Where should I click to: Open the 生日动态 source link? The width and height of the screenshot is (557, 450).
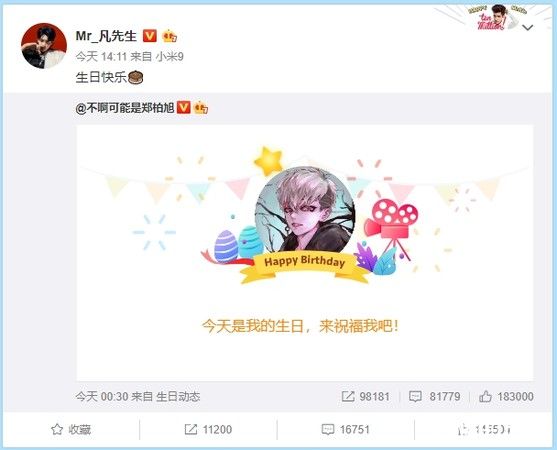coord(178,396)
